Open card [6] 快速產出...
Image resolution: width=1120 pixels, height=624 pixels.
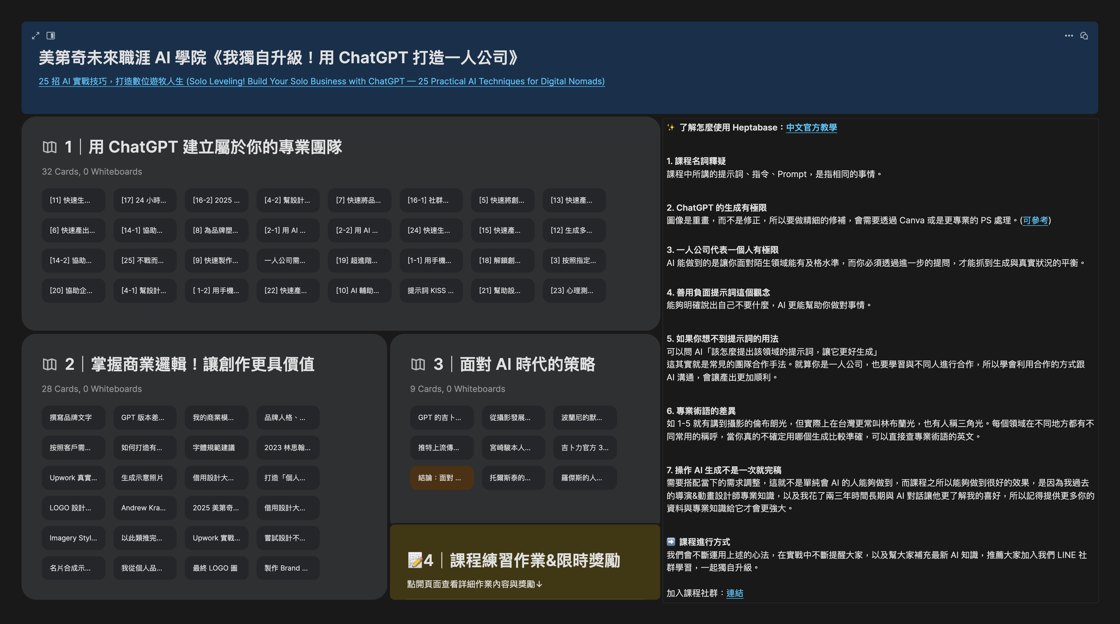(x=73, y=231)
